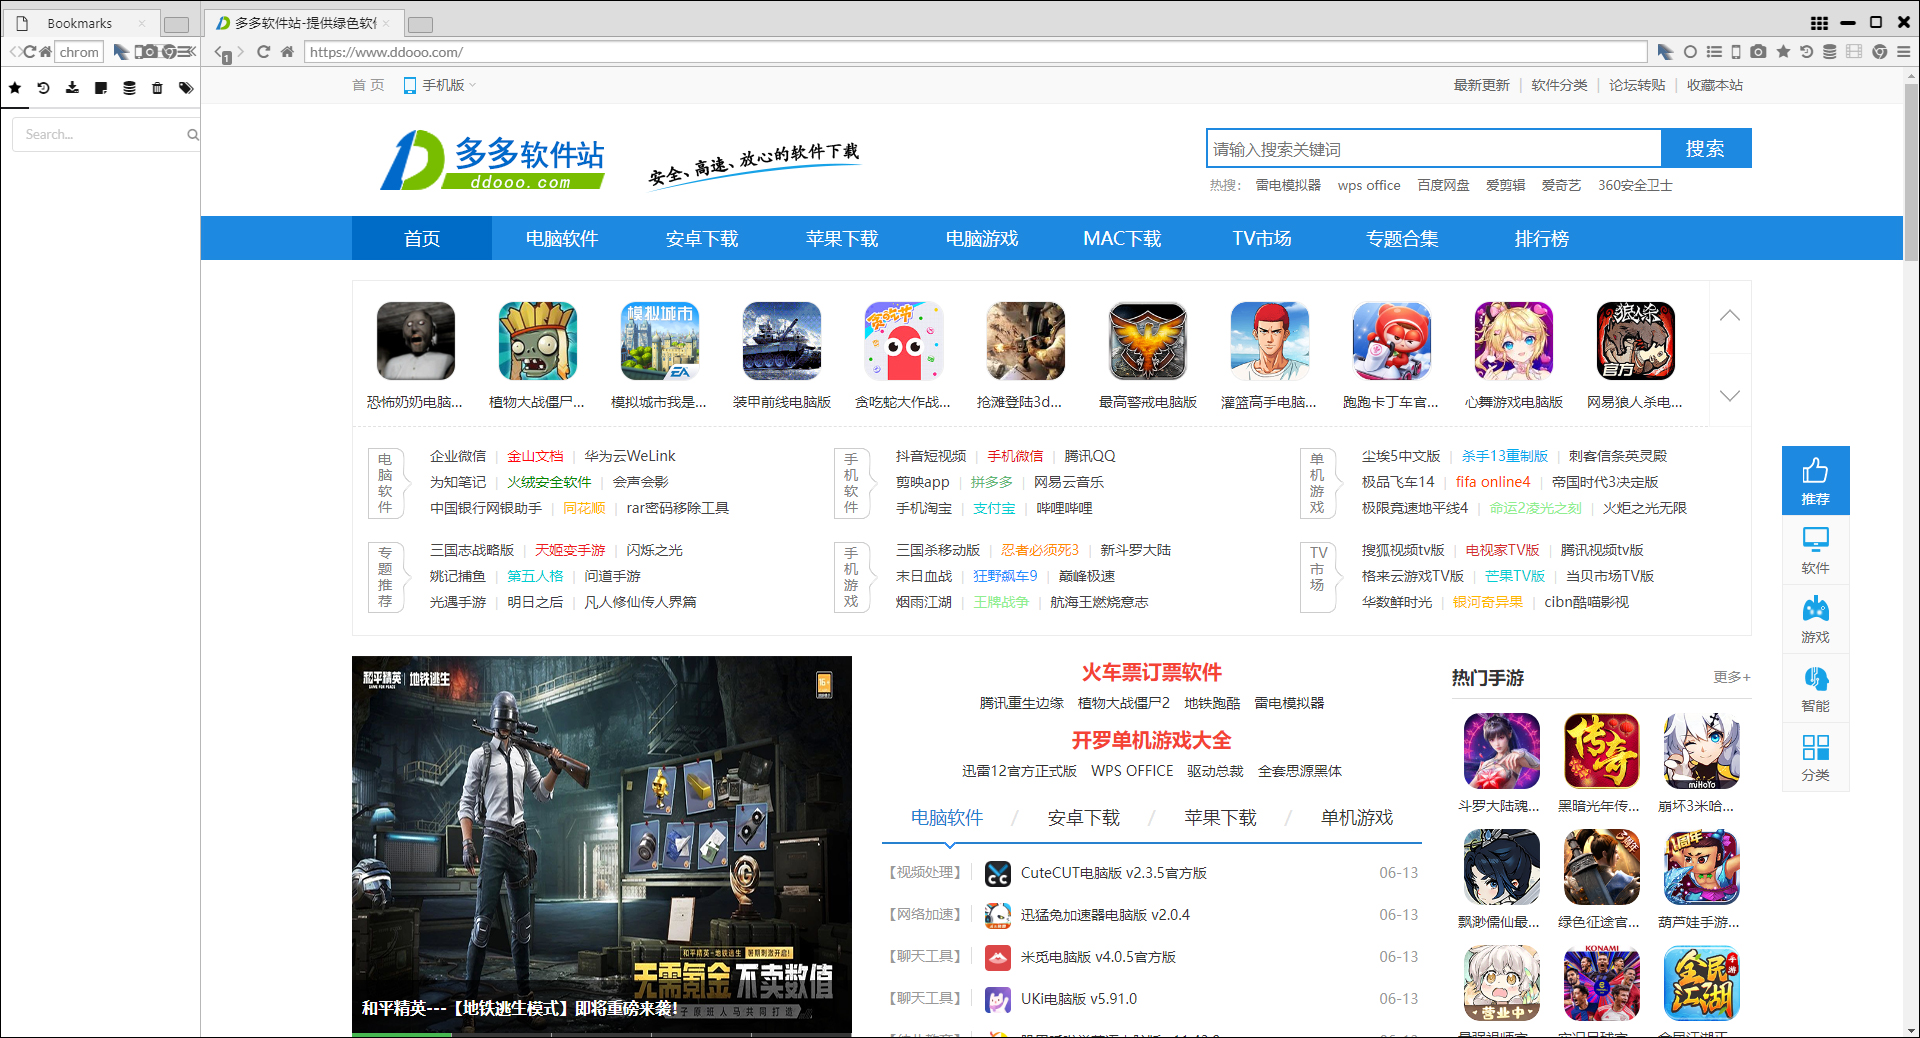The image size is (1920, 1038).
Task: Select the Bookmarks tab
Action: click(x=80, y=23)
